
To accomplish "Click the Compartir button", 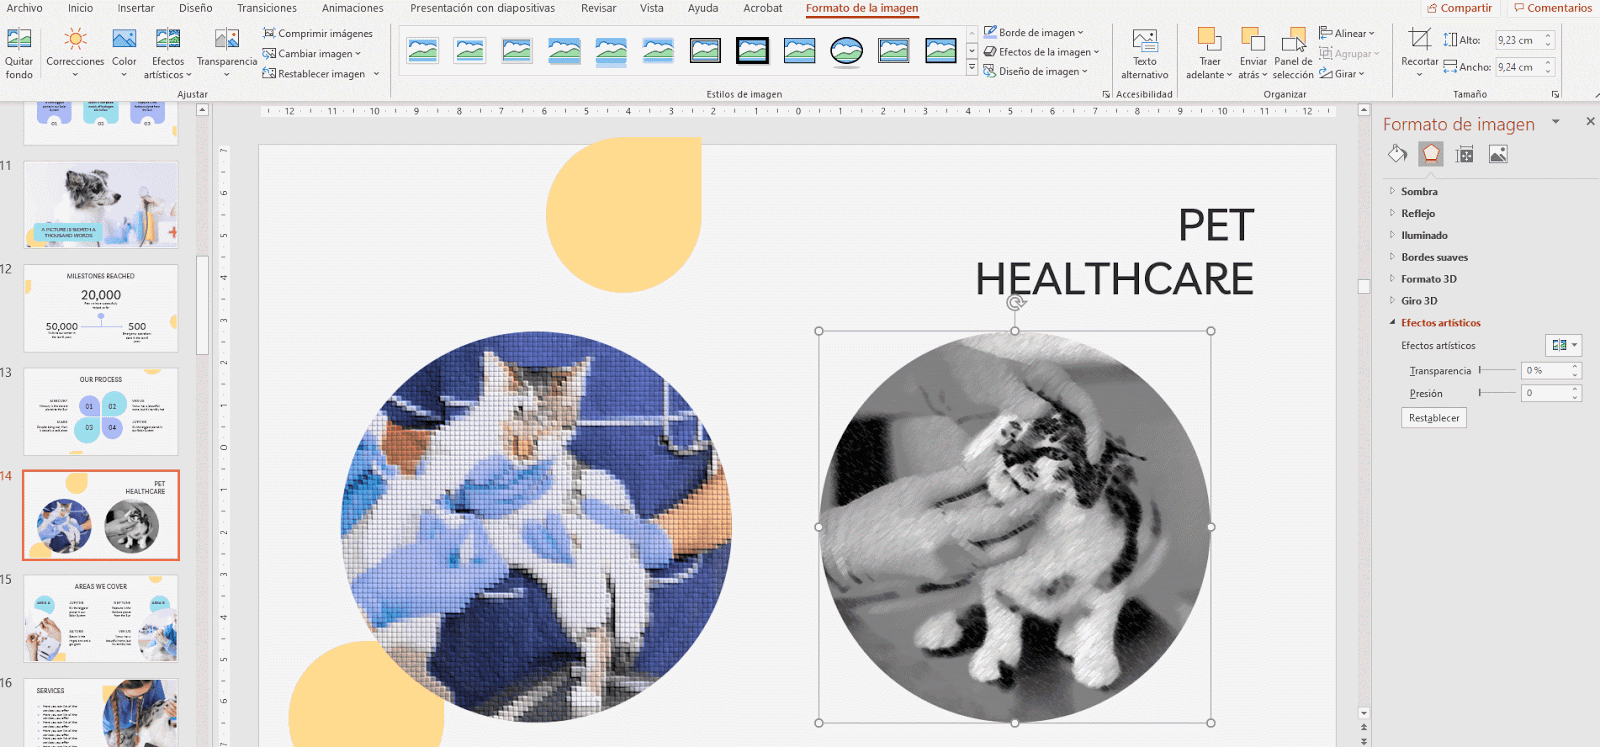I will point(1459,8).
